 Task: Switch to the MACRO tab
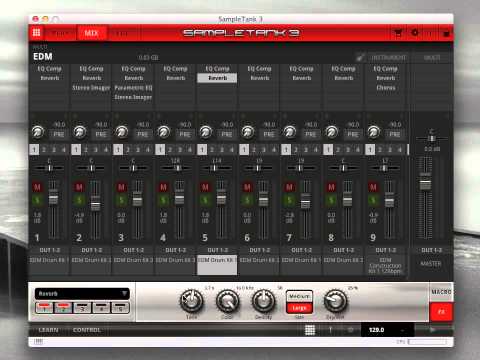click(441, 292)
